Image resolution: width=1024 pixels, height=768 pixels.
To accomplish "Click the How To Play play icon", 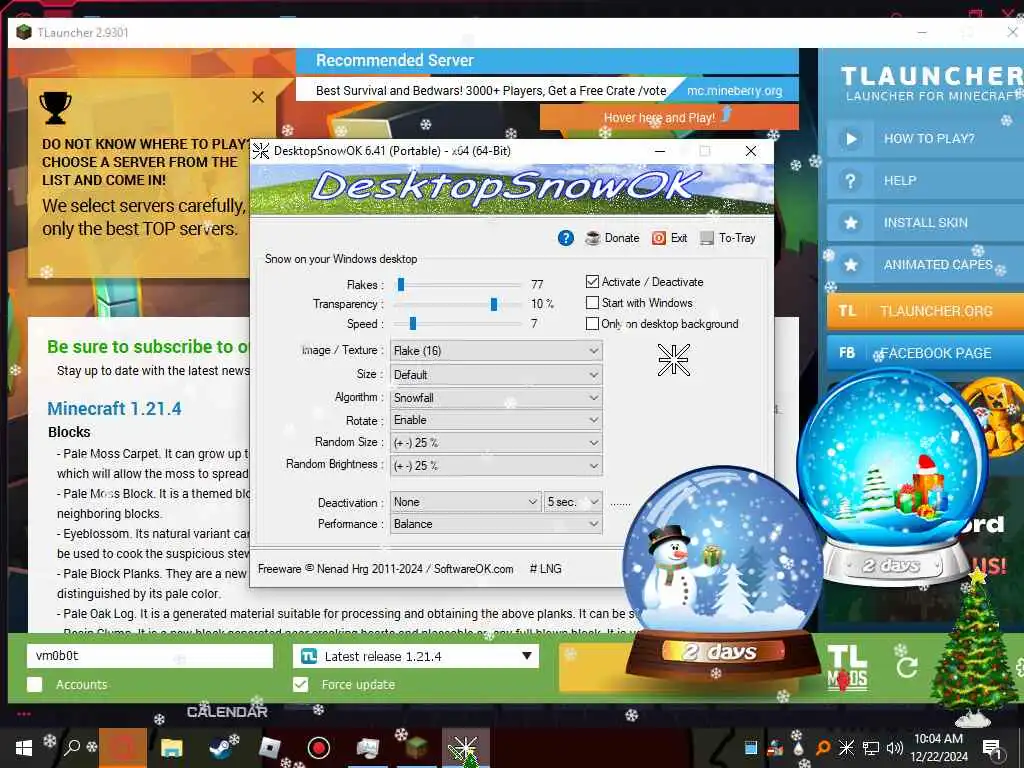I will click(x=851, y=138).
